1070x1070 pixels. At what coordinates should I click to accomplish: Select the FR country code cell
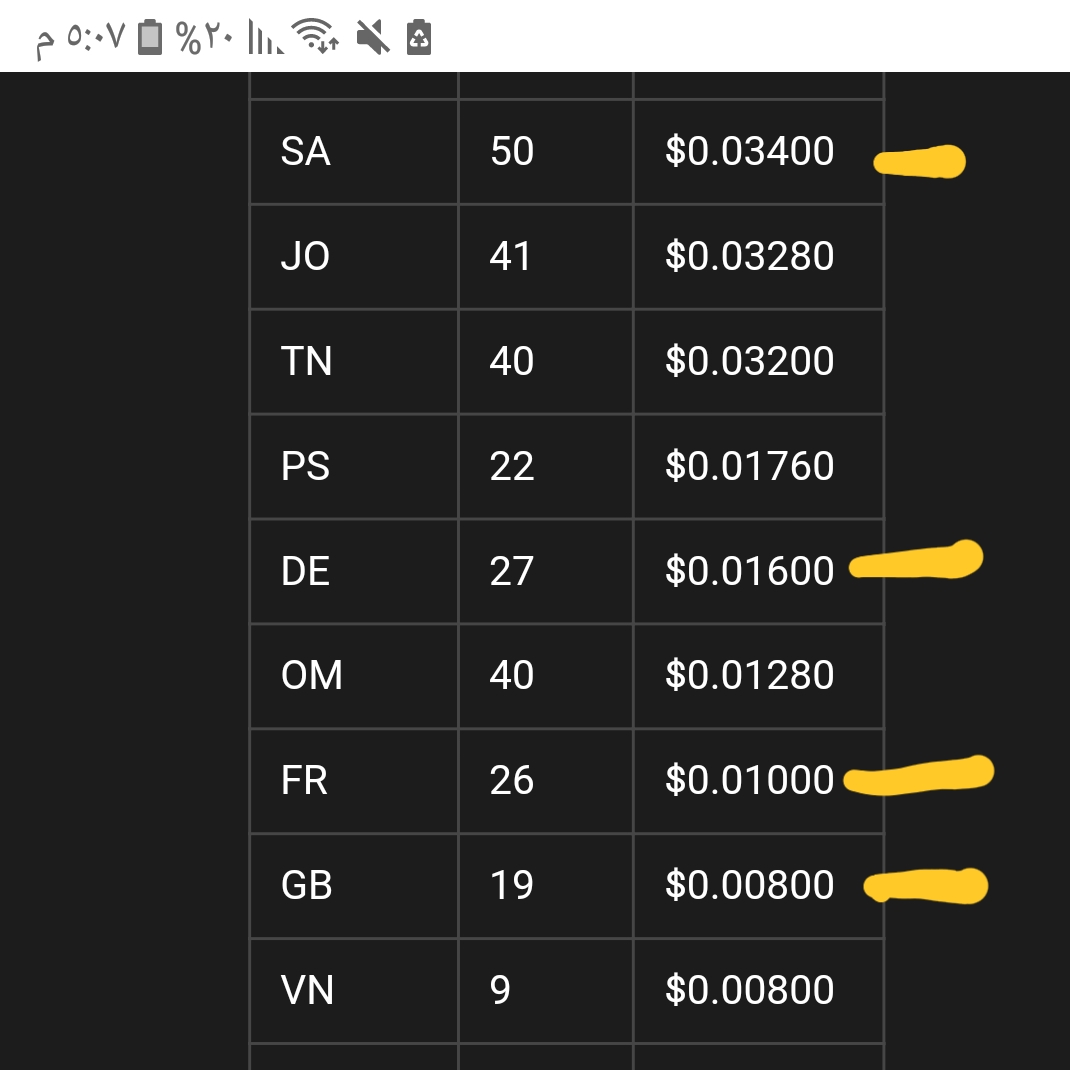click(x=304, y=781)
